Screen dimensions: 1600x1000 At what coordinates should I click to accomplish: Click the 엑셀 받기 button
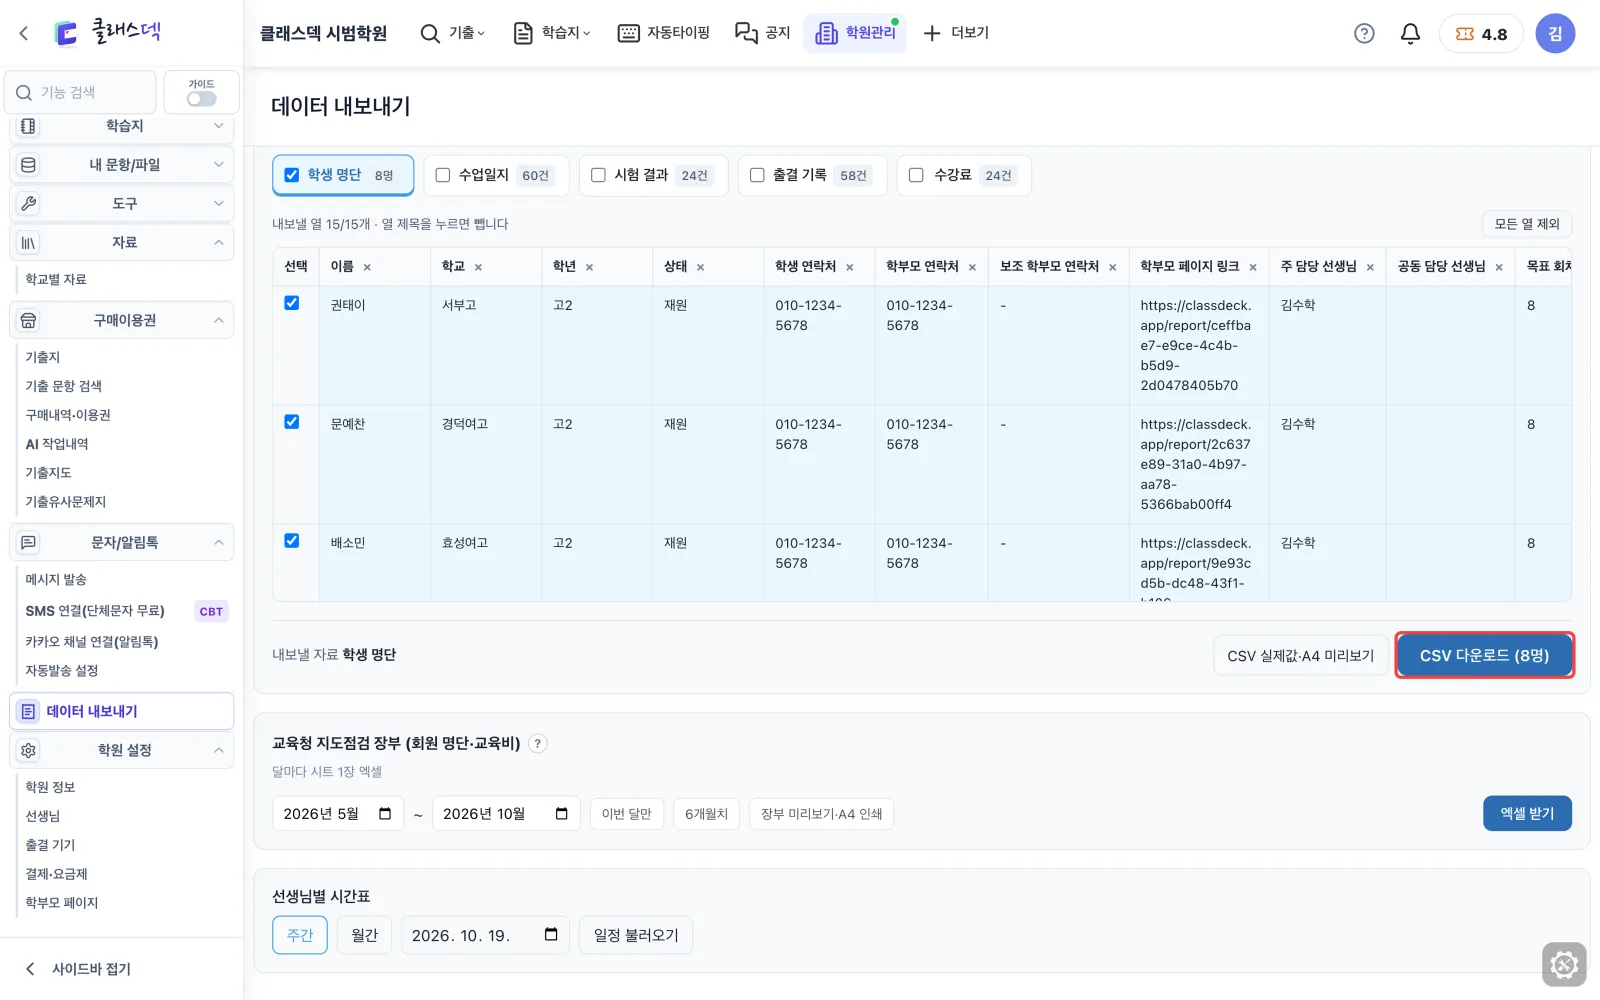(x=1527, y=814)
